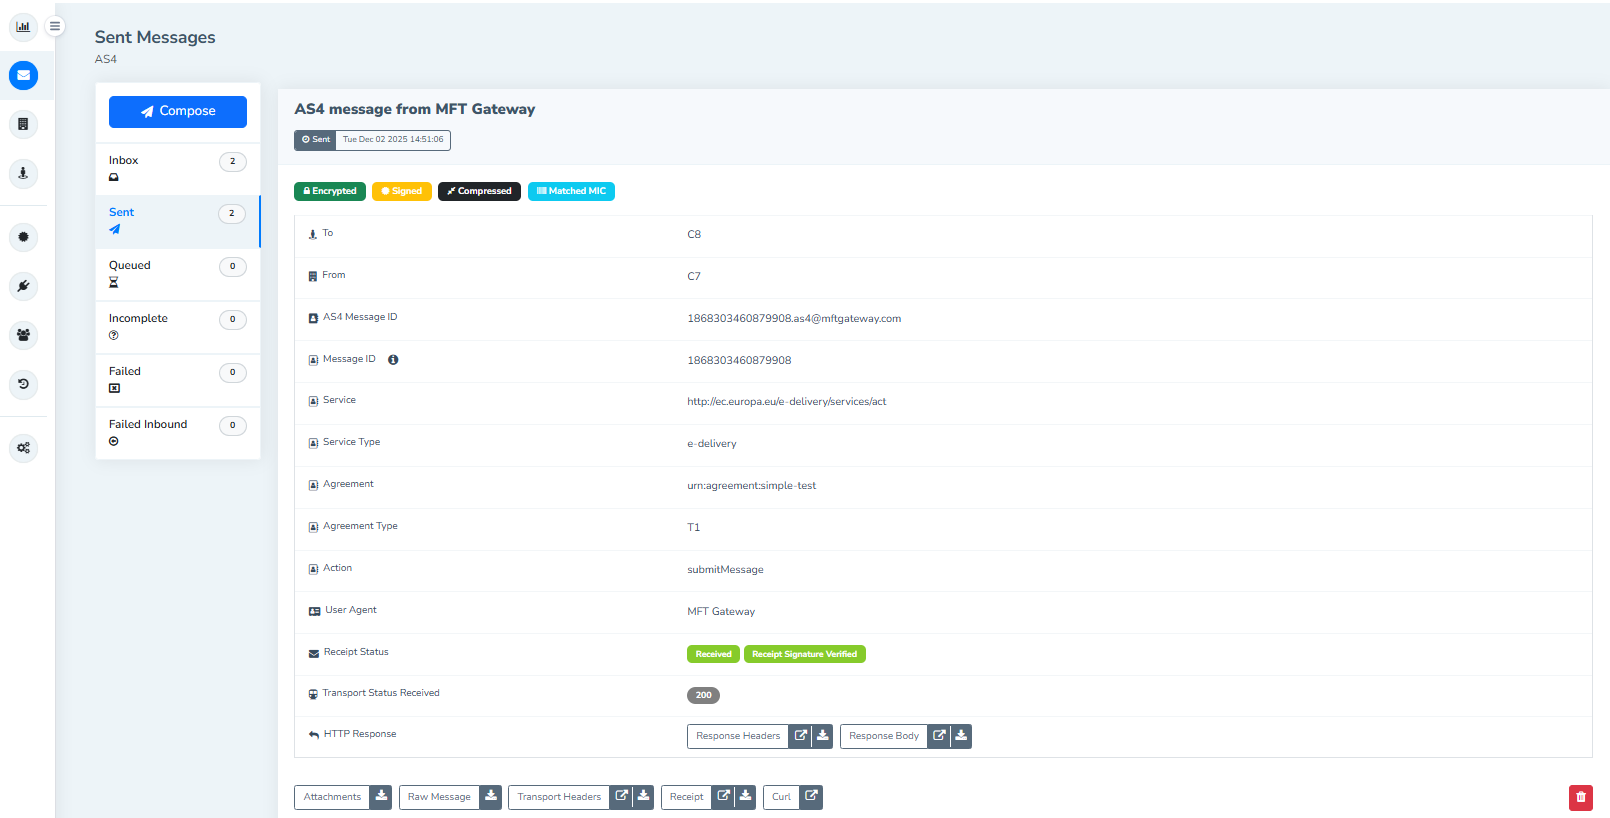This screenshot has width=1610, height=818.
Task: Expand the sidebar with the hamburger toggle
Action: tap(55, 27)
